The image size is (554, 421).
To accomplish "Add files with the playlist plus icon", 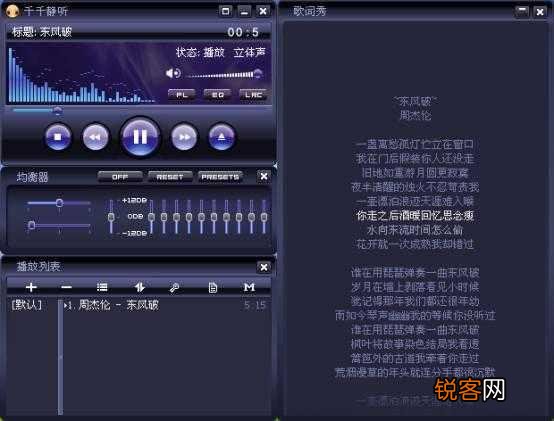I will tap(31, 287).
